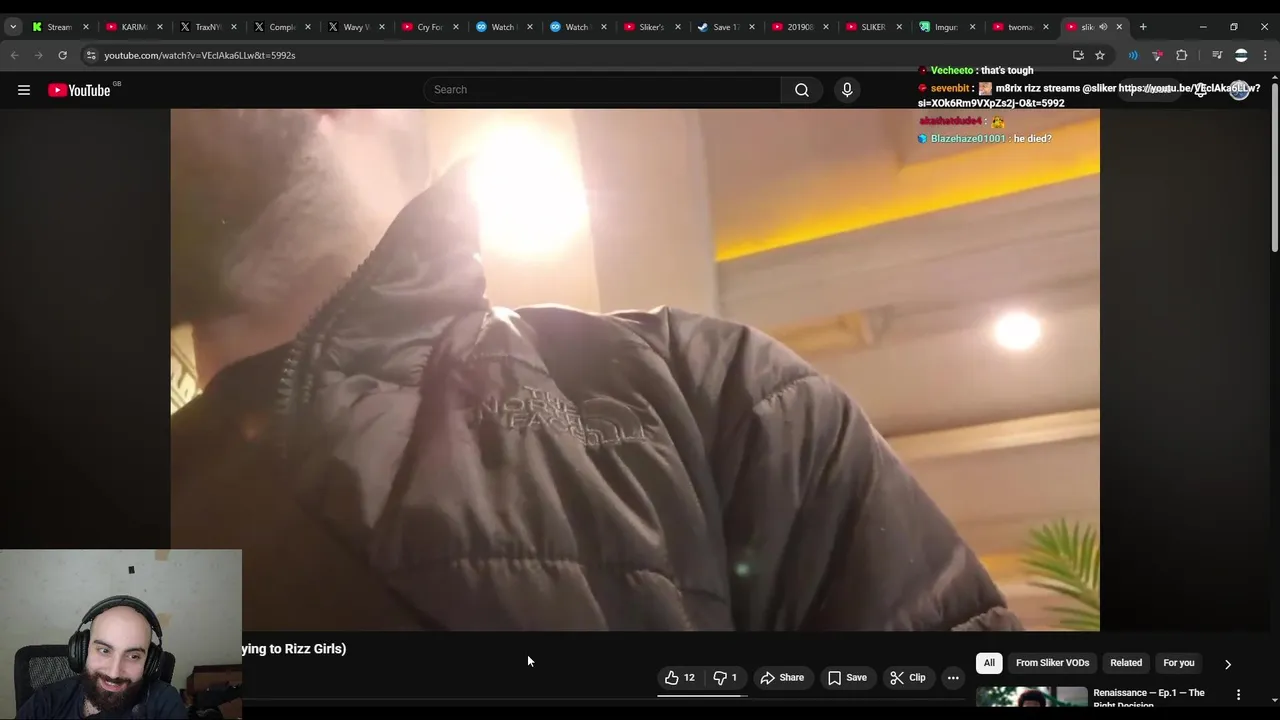Click the video player area

point(635,370)
